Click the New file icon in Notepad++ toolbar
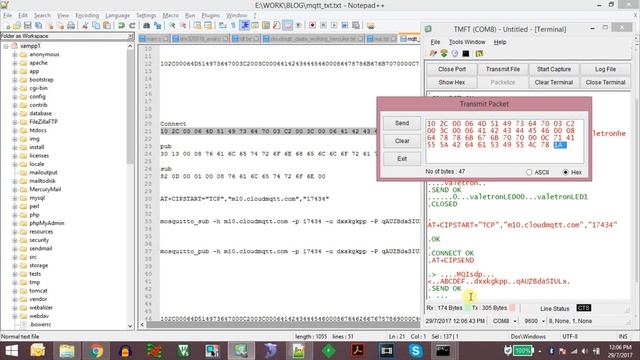The image size is (640, 360). click(7, 25)
